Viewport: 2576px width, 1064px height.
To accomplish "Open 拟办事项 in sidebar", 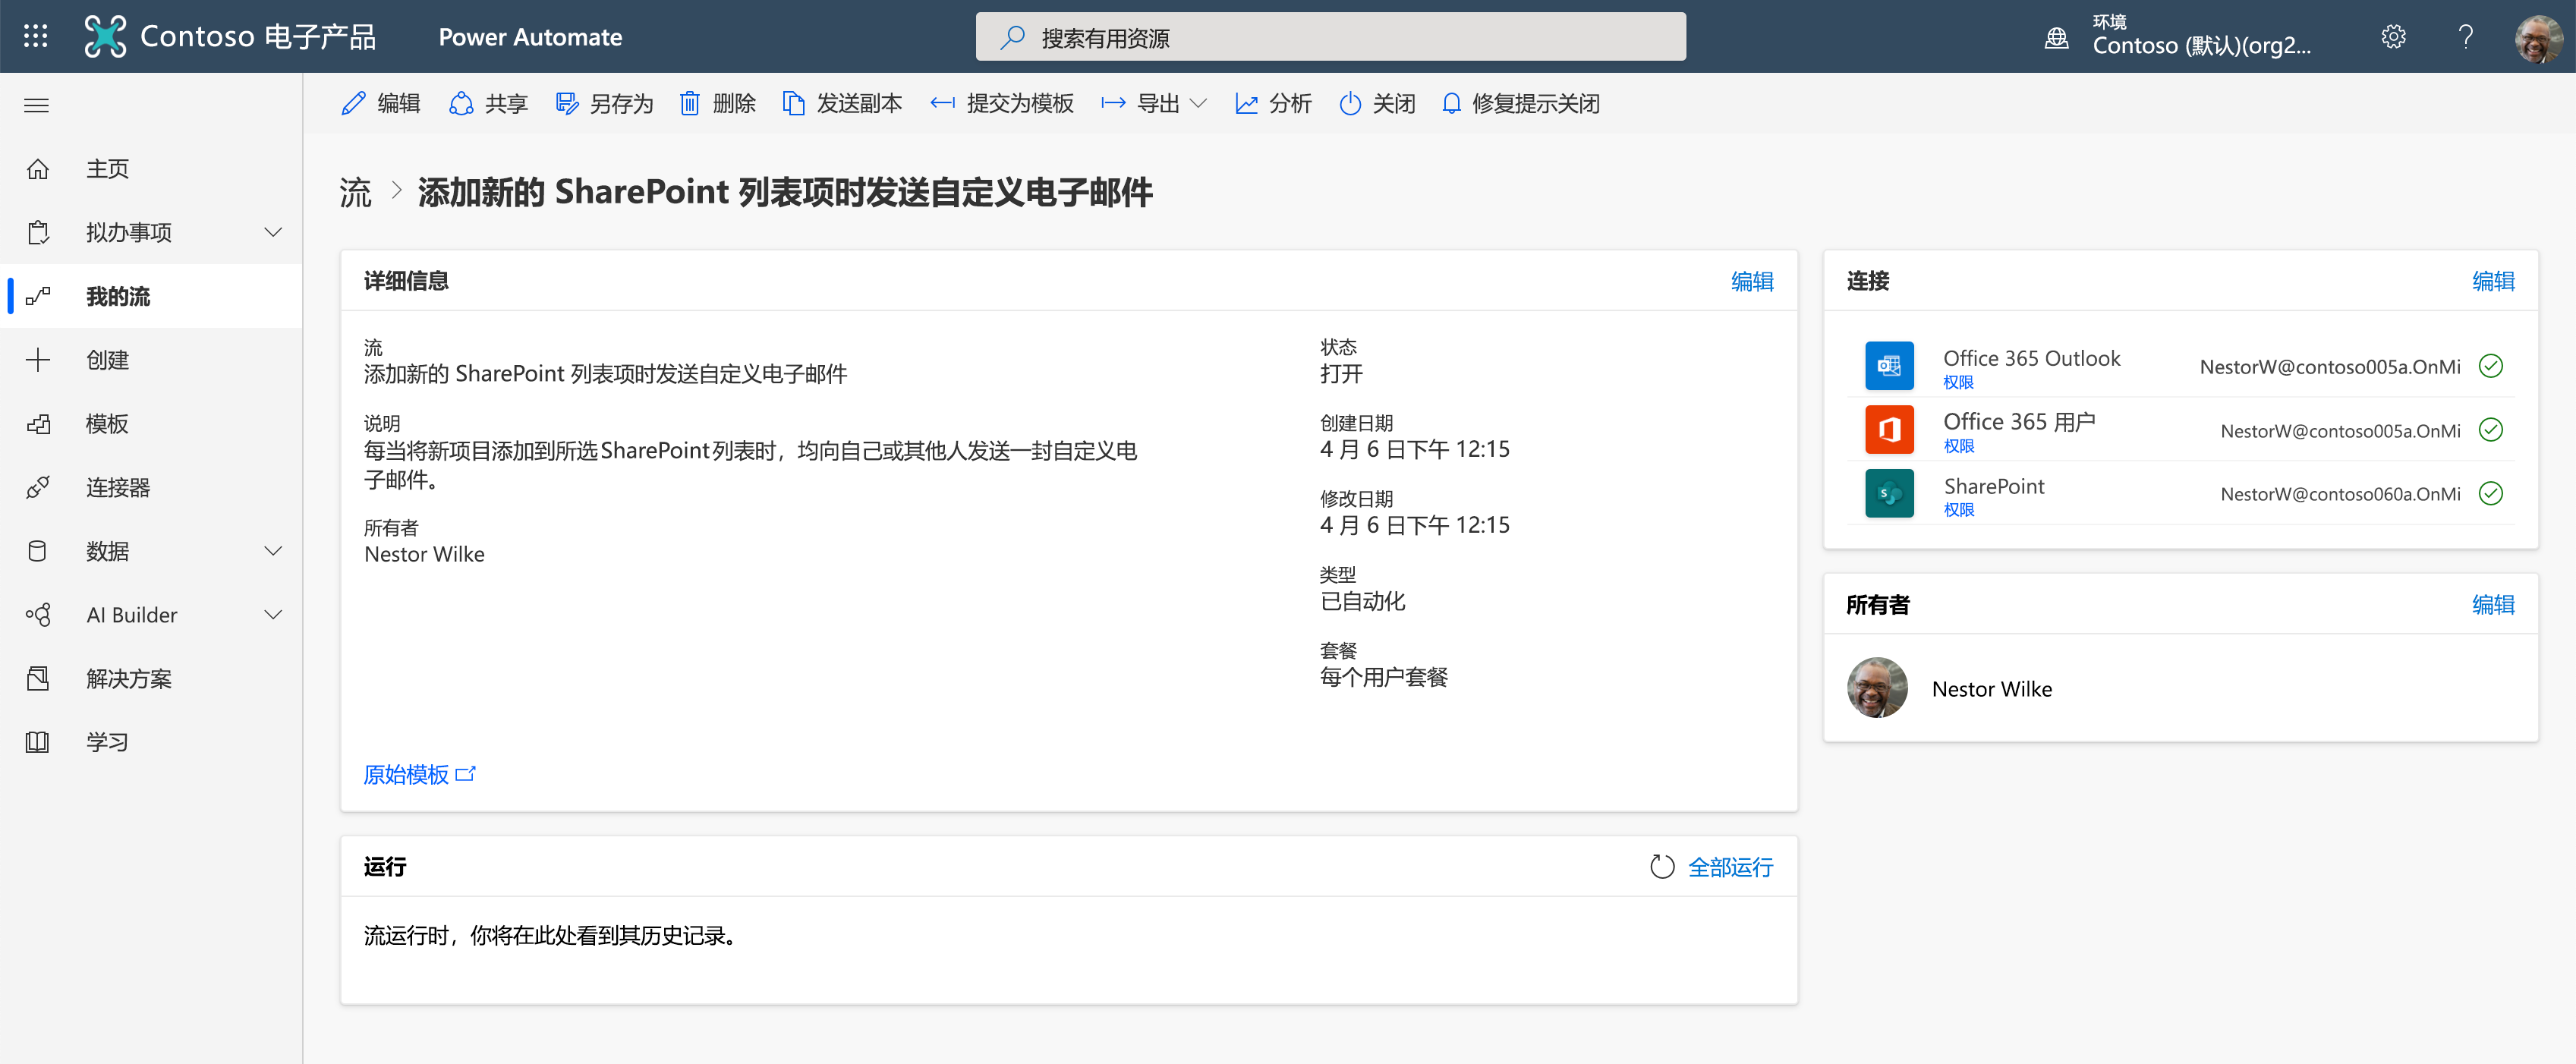I will [151, 233].
